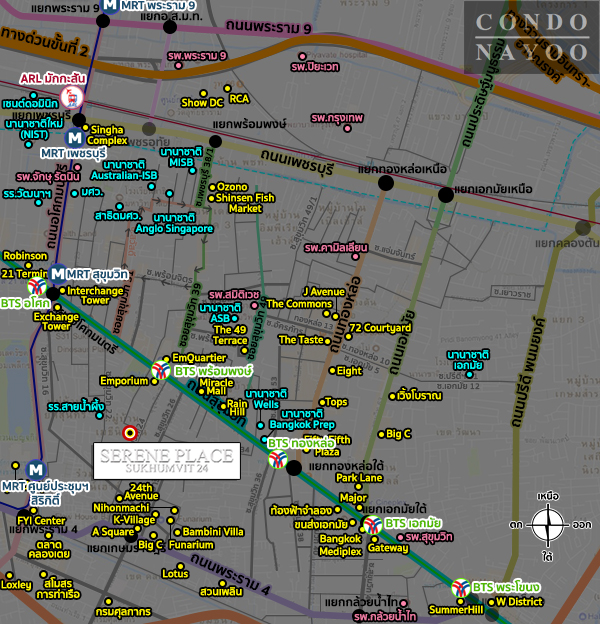
Task: Click the Robinson label
Action: tap(25, 255)
